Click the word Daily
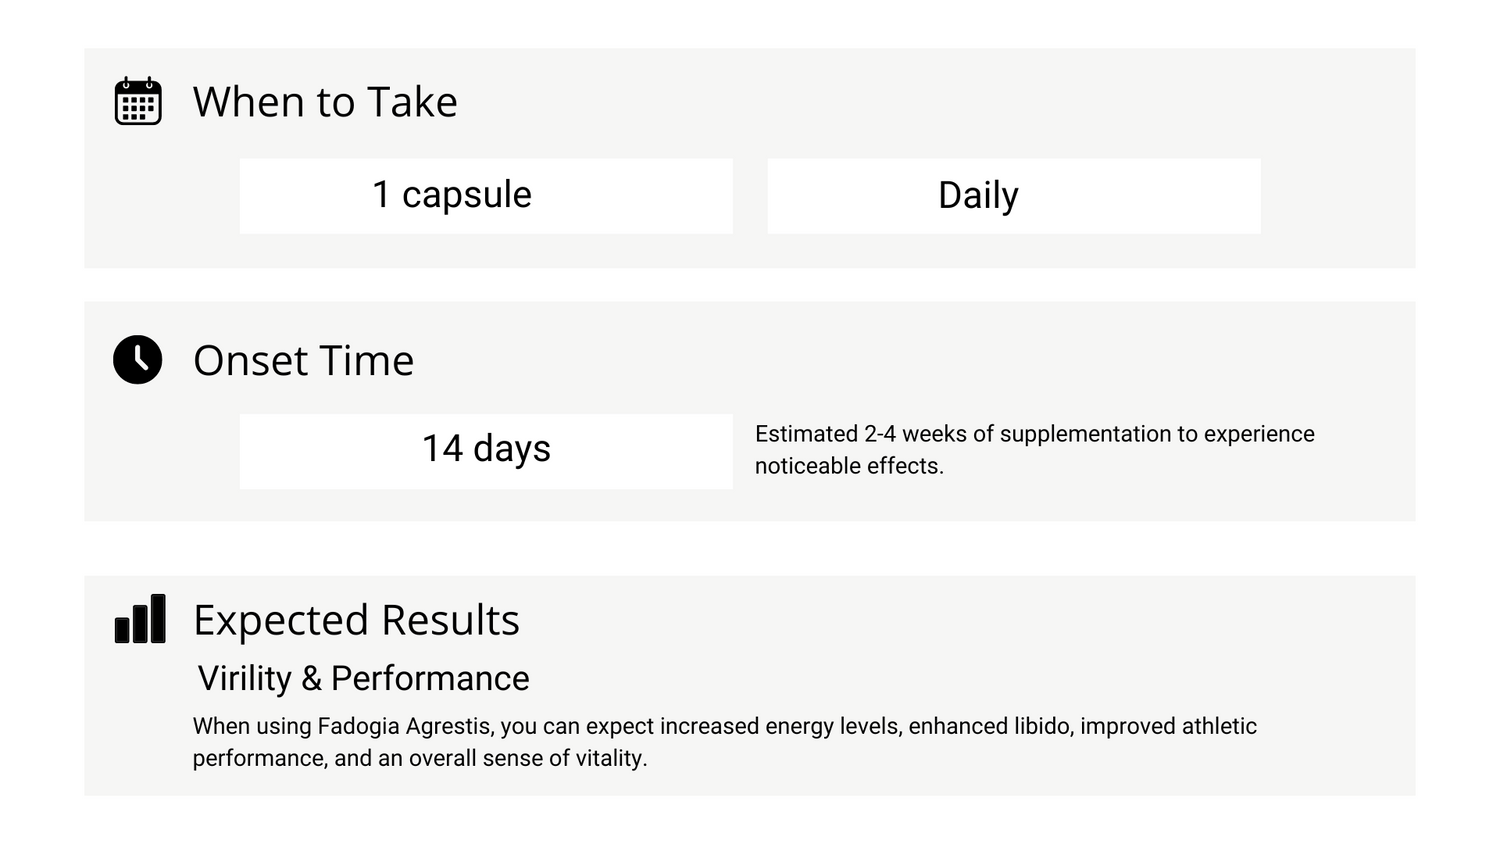This screenshot has height=844, width=1500. click(978, 195)
